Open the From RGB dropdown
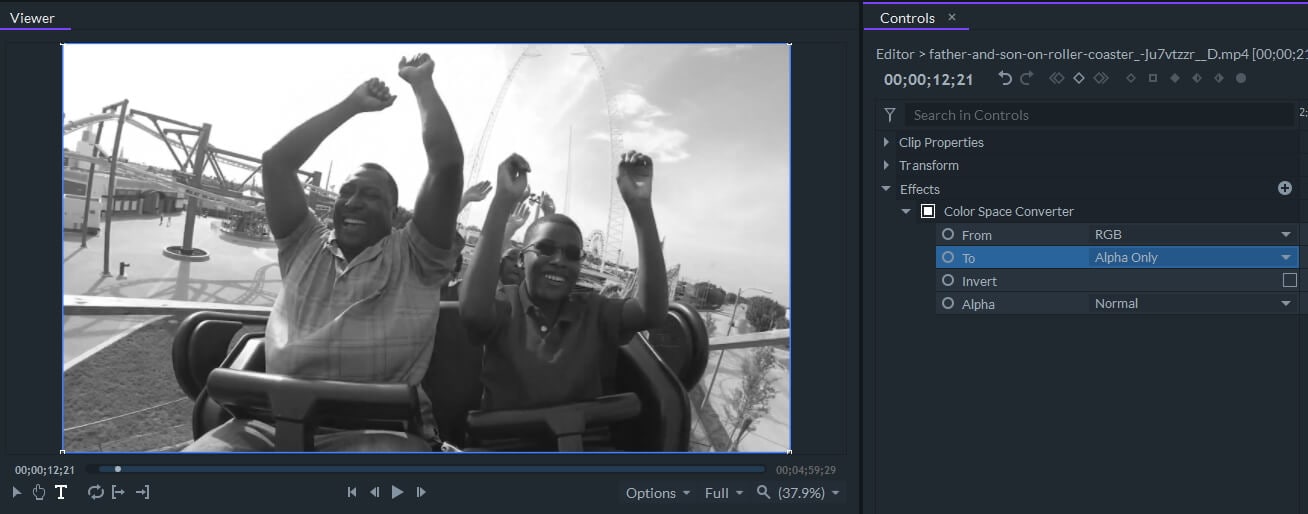 1192,234
